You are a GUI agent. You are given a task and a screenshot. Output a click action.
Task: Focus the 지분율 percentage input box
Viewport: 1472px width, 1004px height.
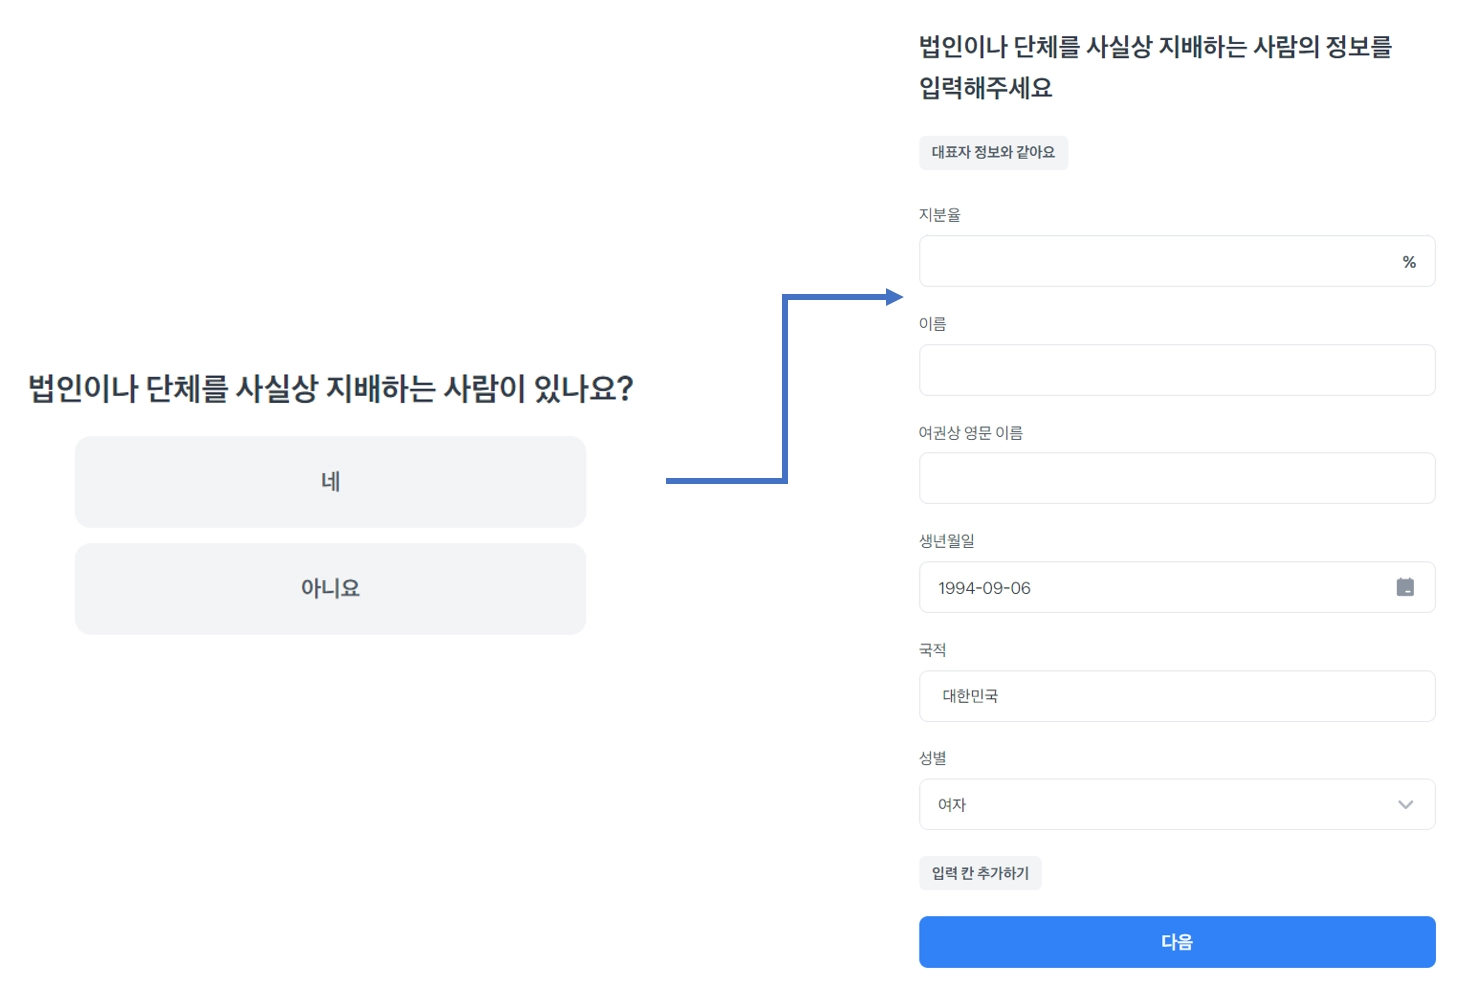point(1150,262)
